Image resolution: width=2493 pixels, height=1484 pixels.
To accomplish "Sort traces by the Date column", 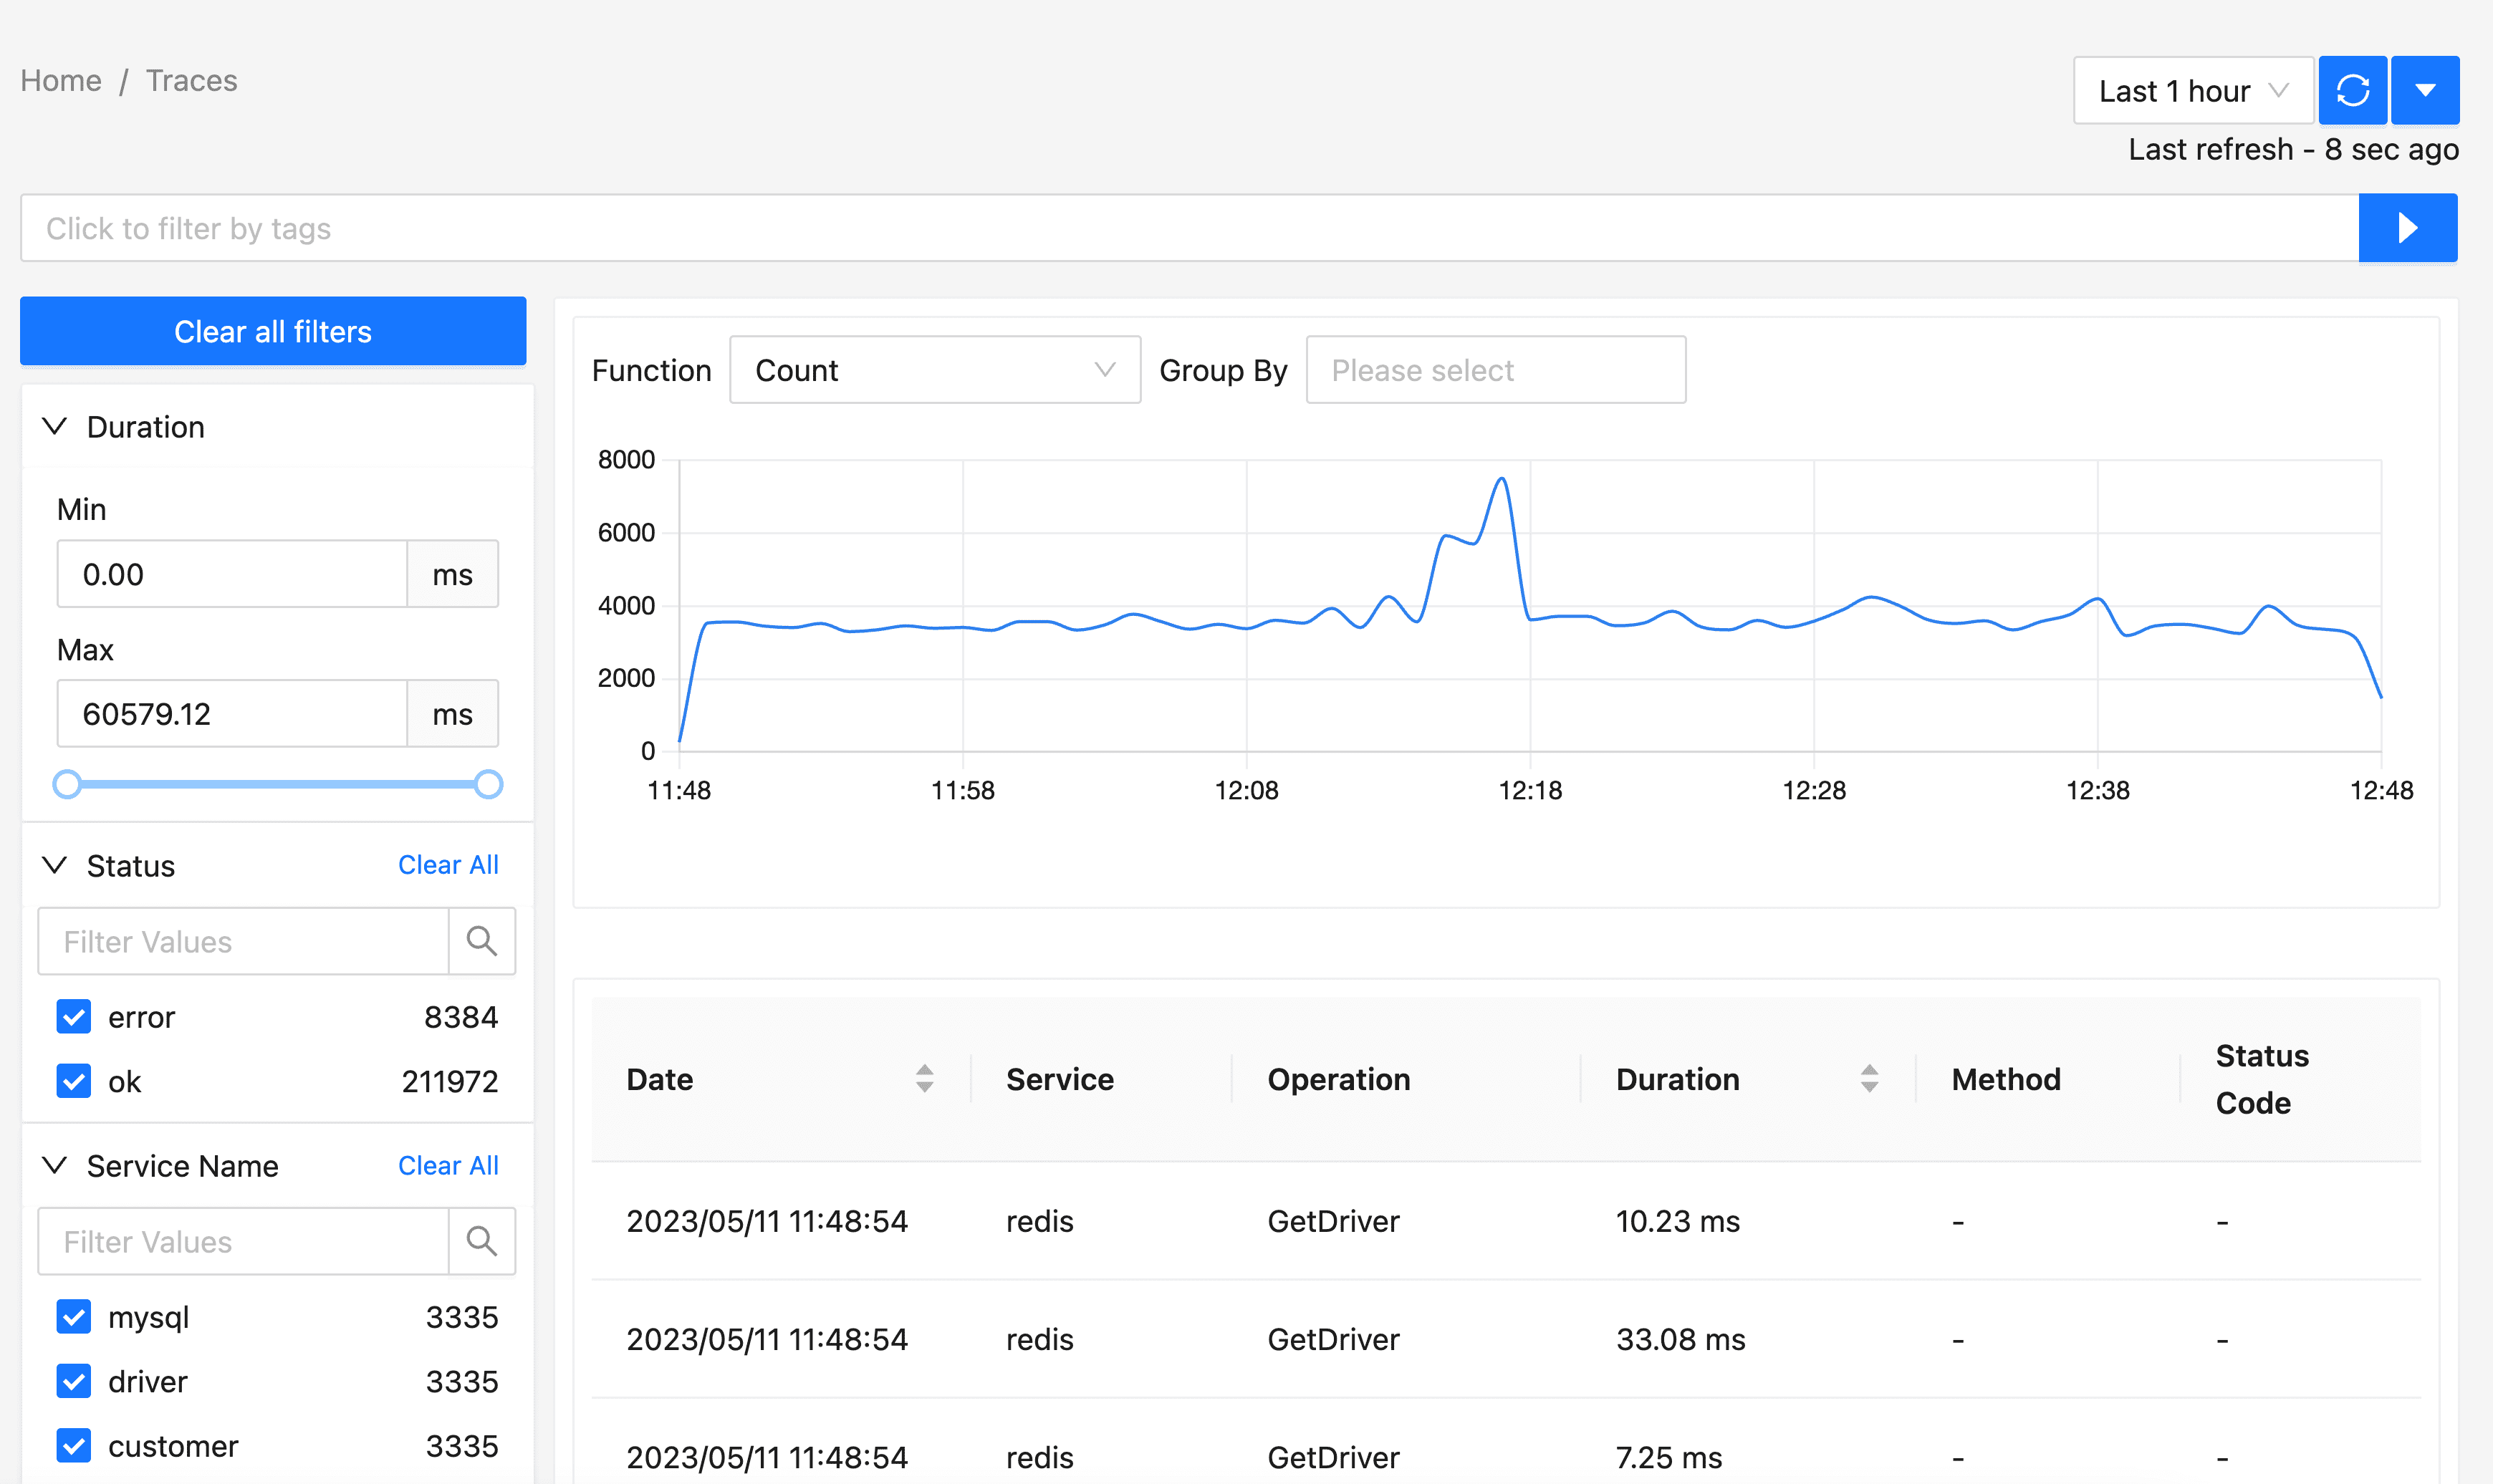I will point(924,1078).
